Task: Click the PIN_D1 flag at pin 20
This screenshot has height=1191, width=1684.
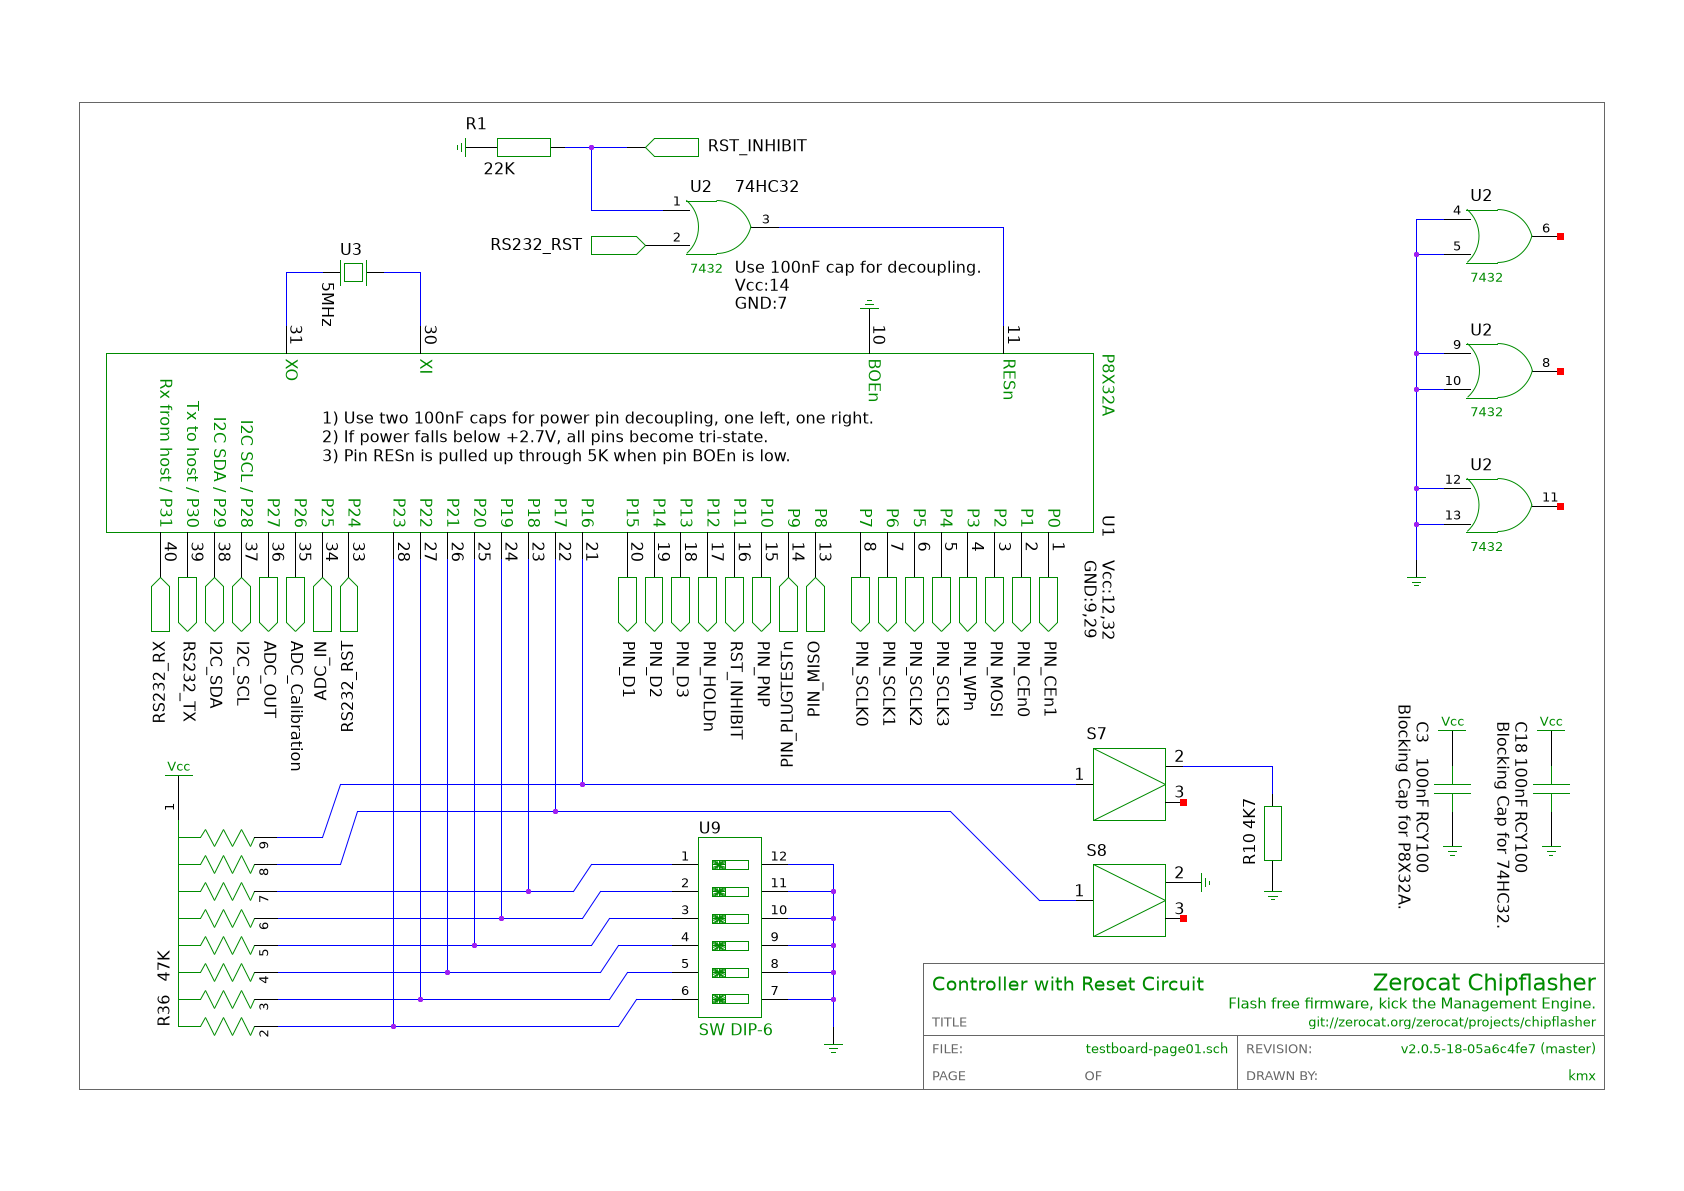Action: point(628,604)
